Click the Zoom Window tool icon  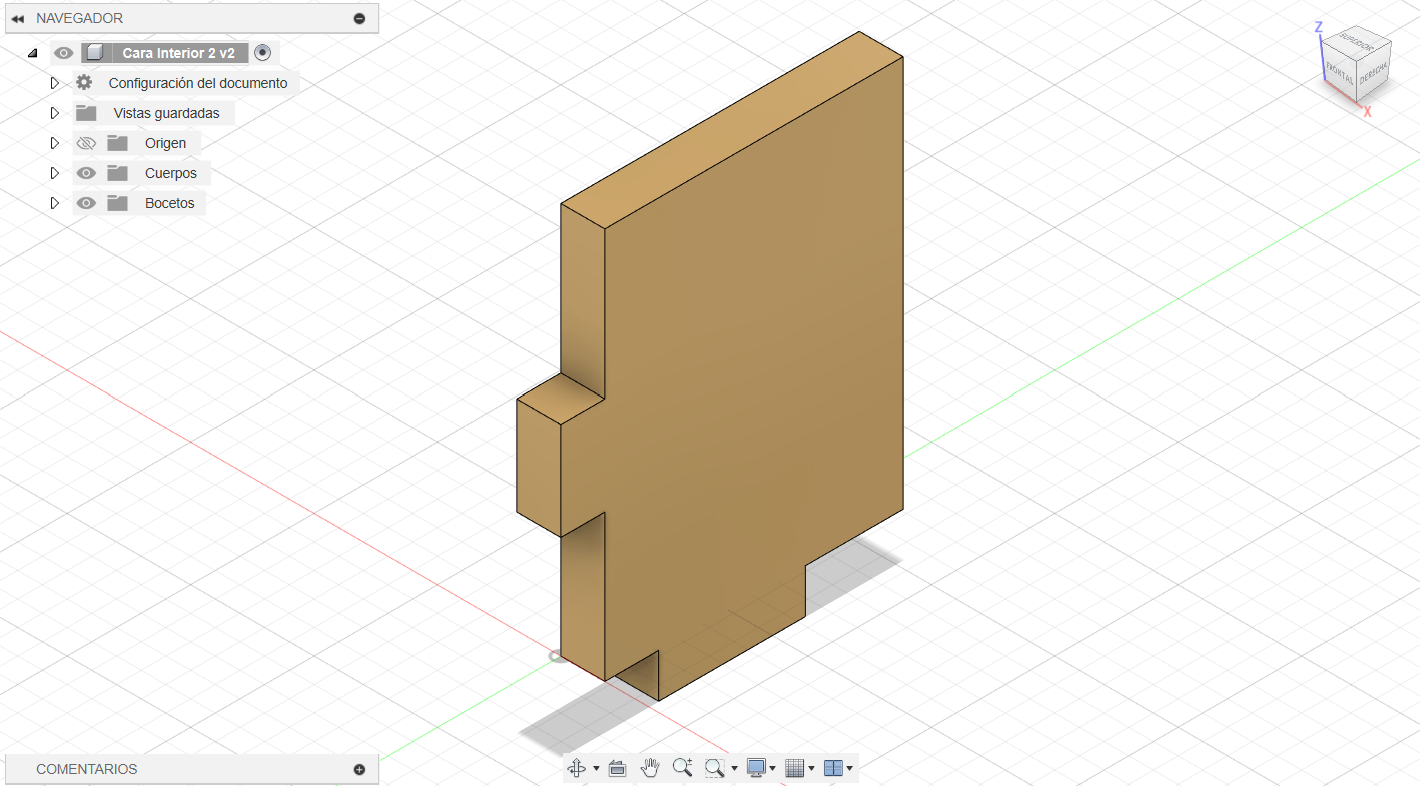[715, 768]
